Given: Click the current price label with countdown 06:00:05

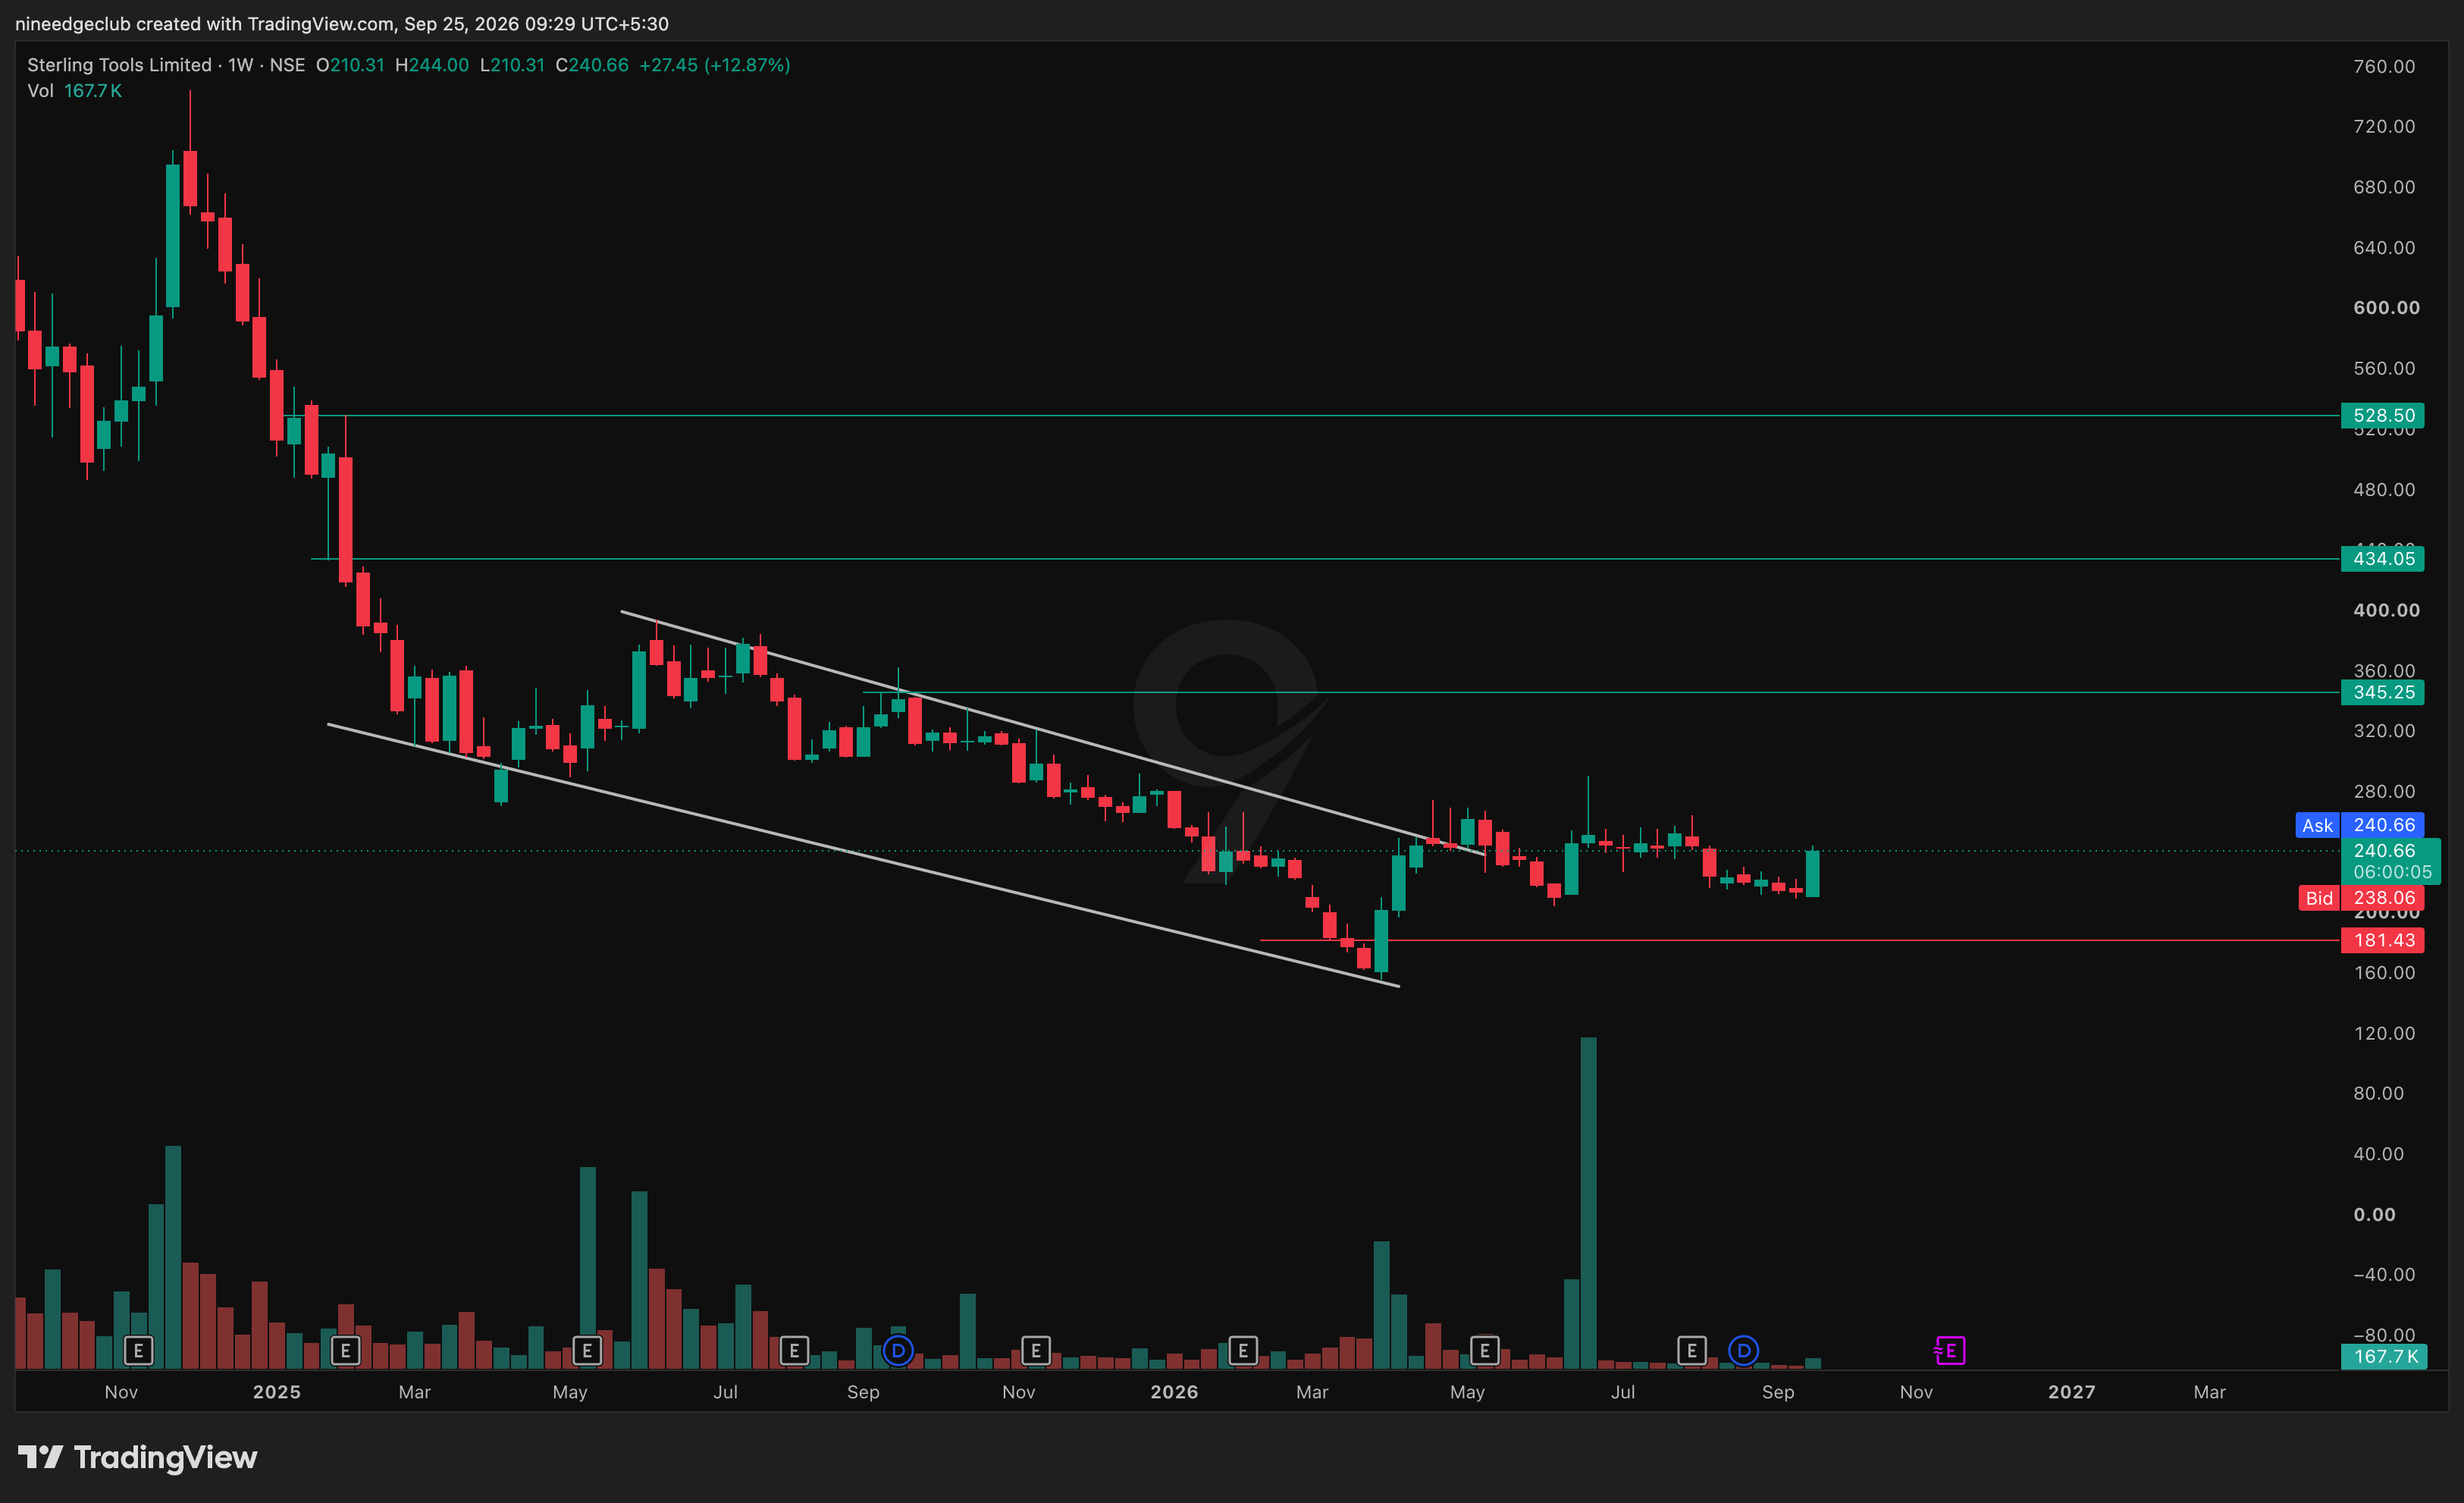Looking at the screenshot, I should point(2391,861).
